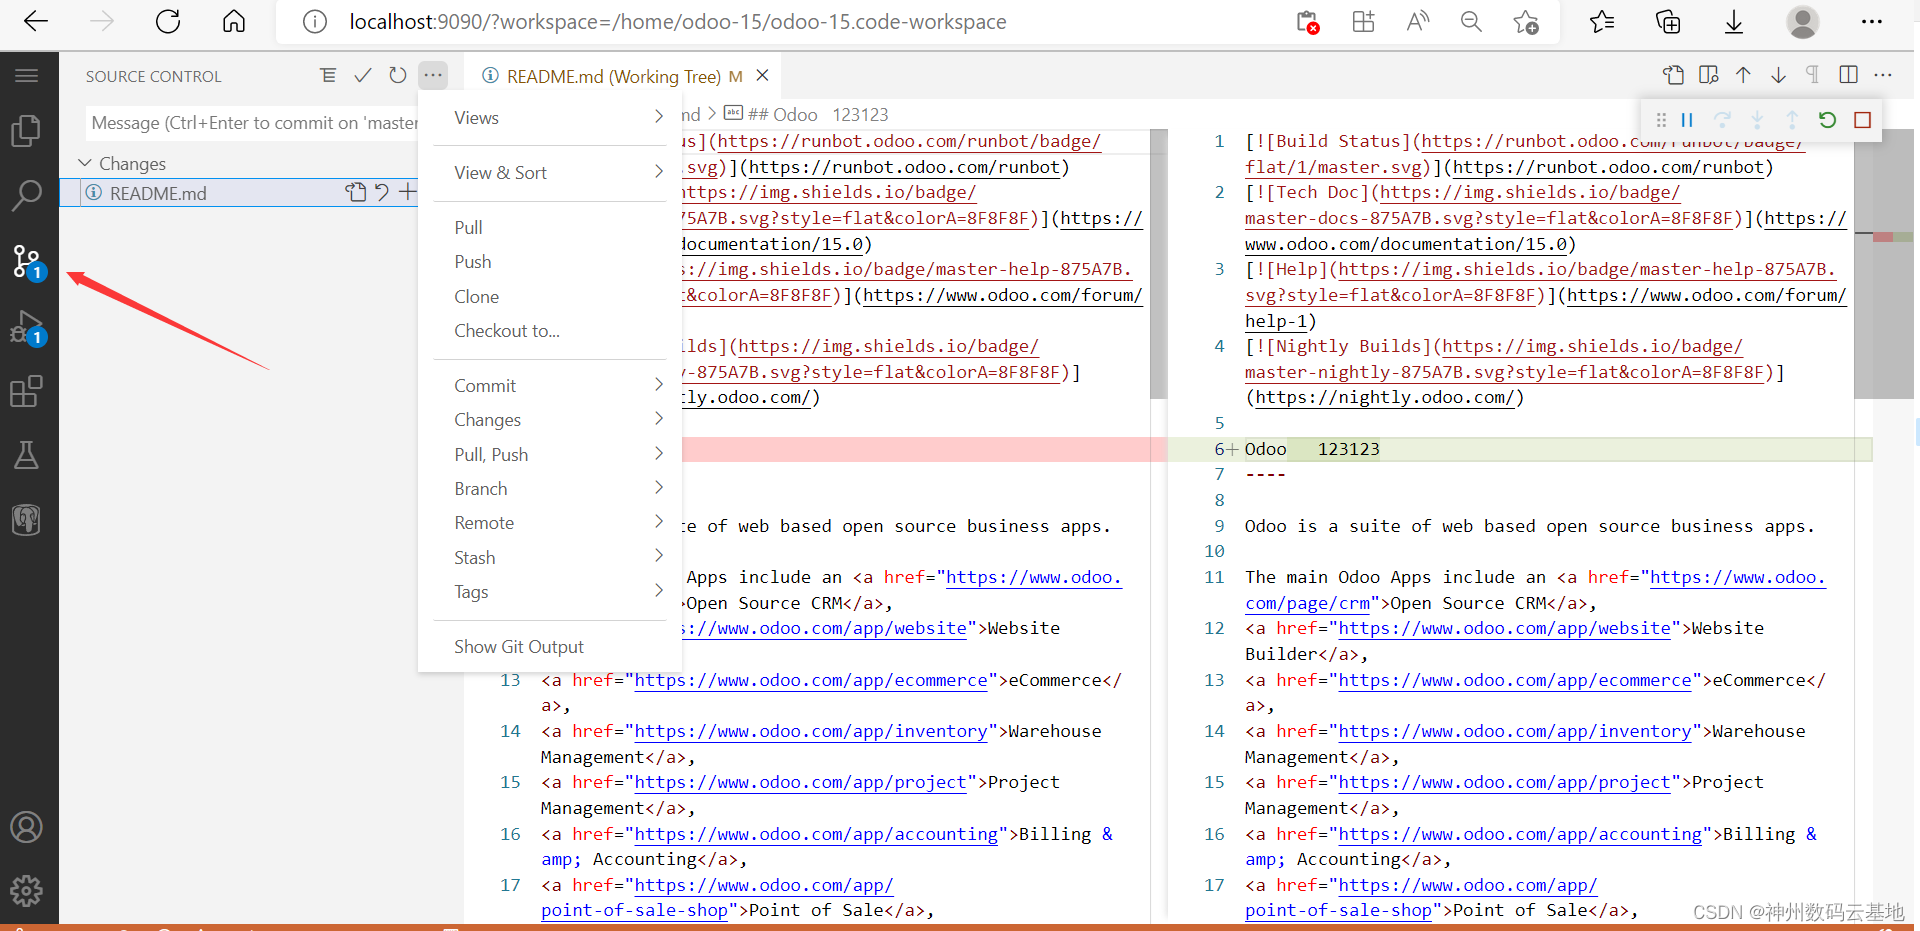
Task: Select Pull from the git menu
Action: [550, 227]
